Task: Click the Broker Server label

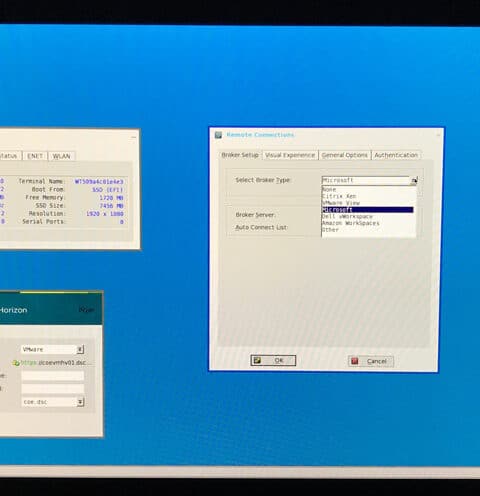Action: [256, 215]
